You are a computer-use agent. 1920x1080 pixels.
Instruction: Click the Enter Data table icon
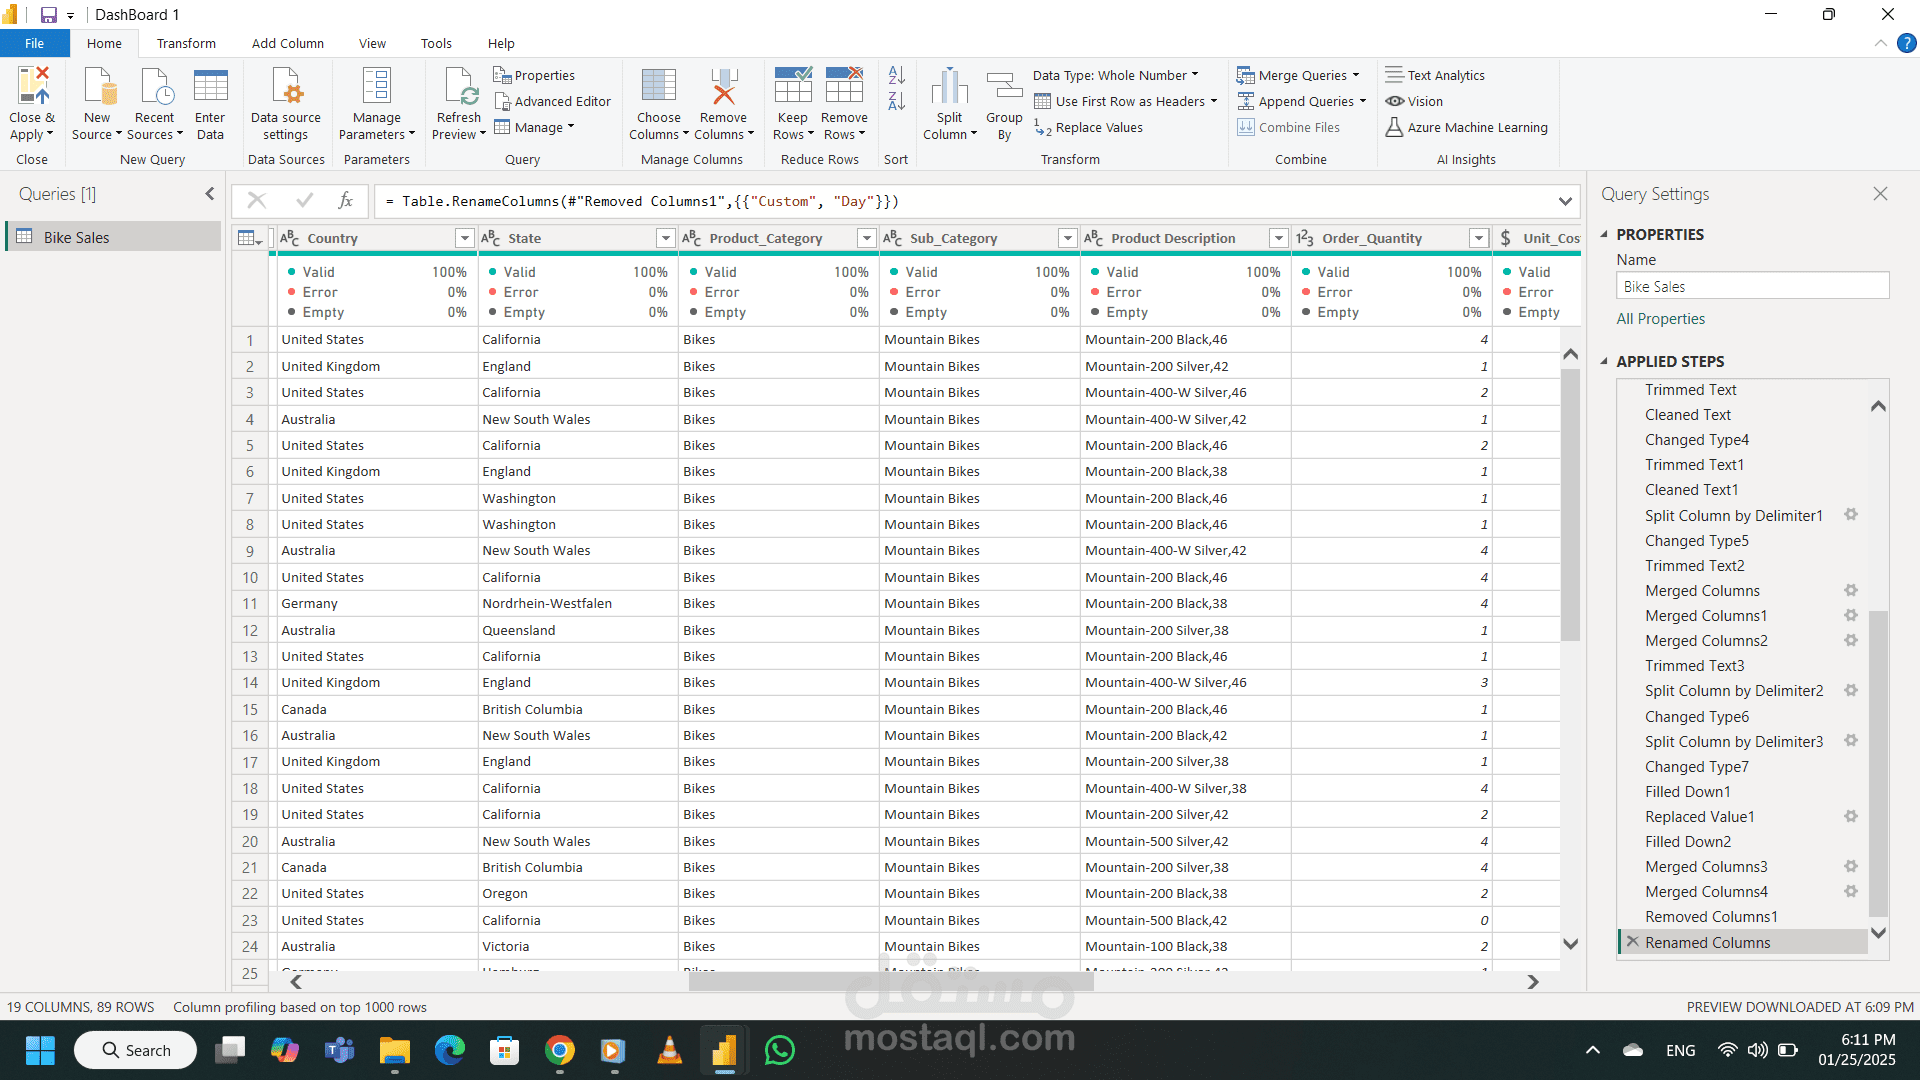click(x=210, y=87)
